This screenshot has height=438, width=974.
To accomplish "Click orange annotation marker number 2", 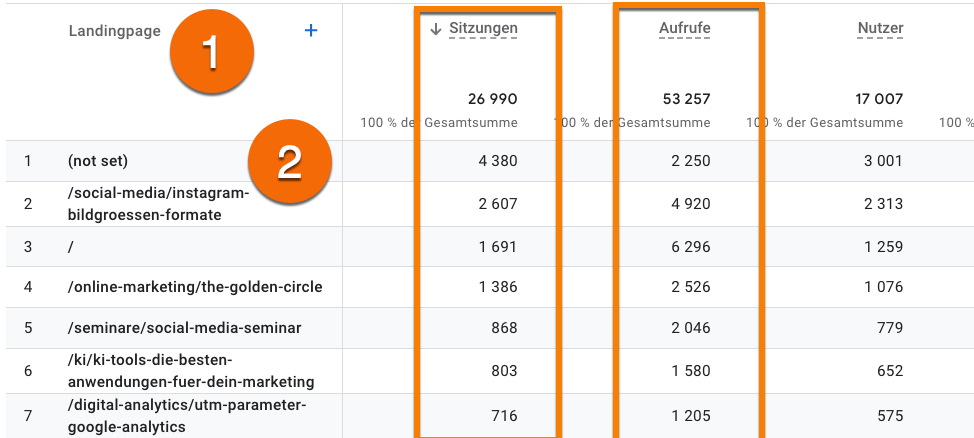I will click(289, 161).
